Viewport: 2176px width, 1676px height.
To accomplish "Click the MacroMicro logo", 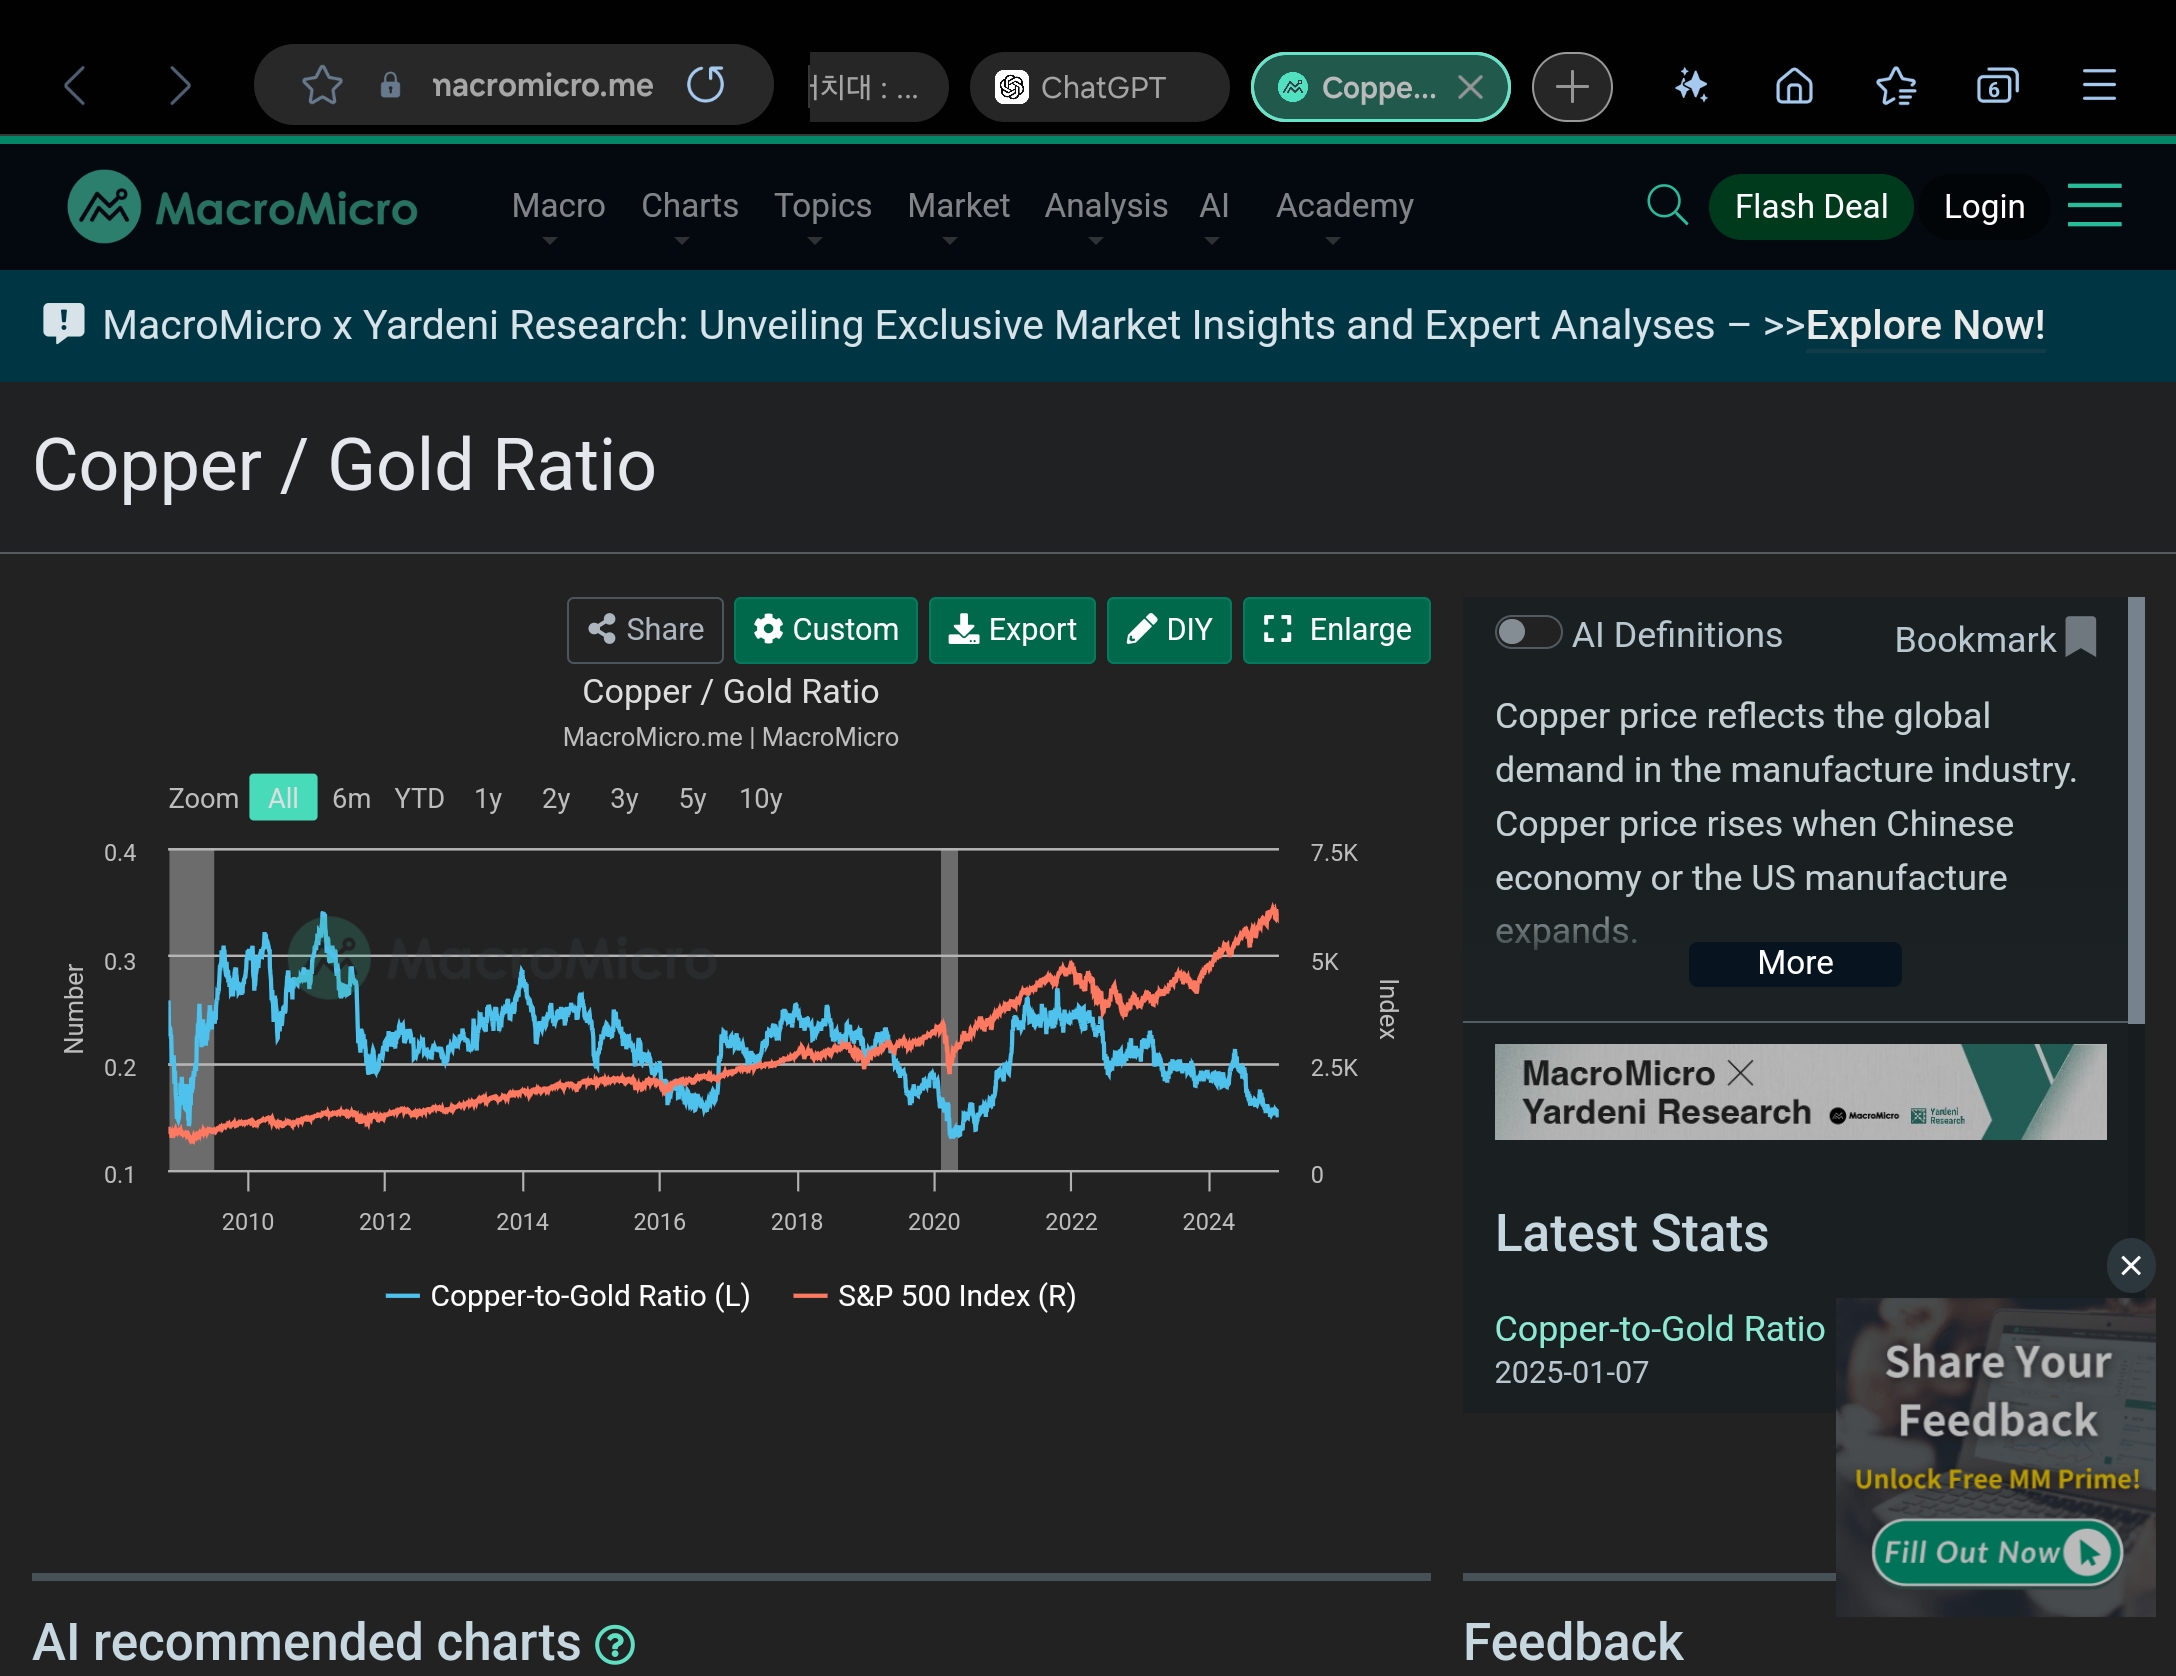I will pos(242,207).
